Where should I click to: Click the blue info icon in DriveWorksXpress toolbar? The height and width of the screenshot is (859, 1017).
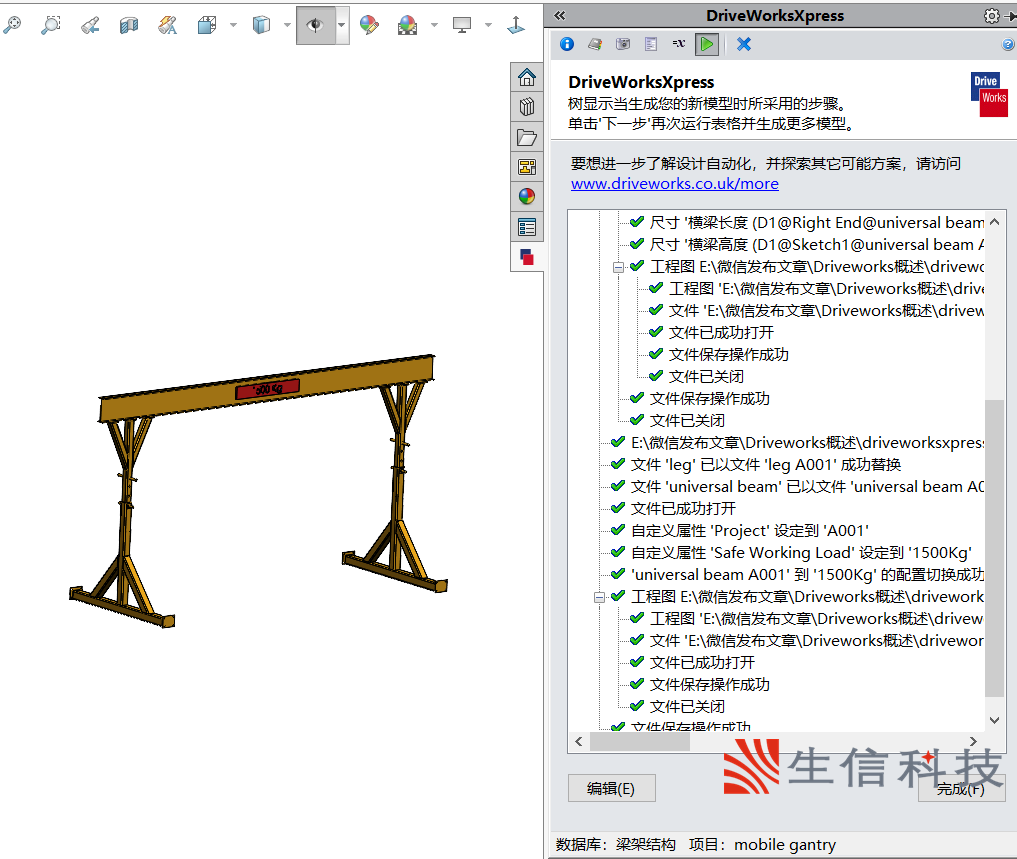(x=567, y=44)
